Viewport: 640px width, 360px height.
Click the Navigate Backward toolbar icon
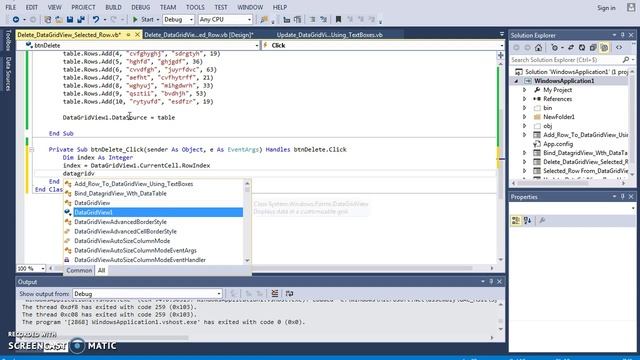click(16, 19)
